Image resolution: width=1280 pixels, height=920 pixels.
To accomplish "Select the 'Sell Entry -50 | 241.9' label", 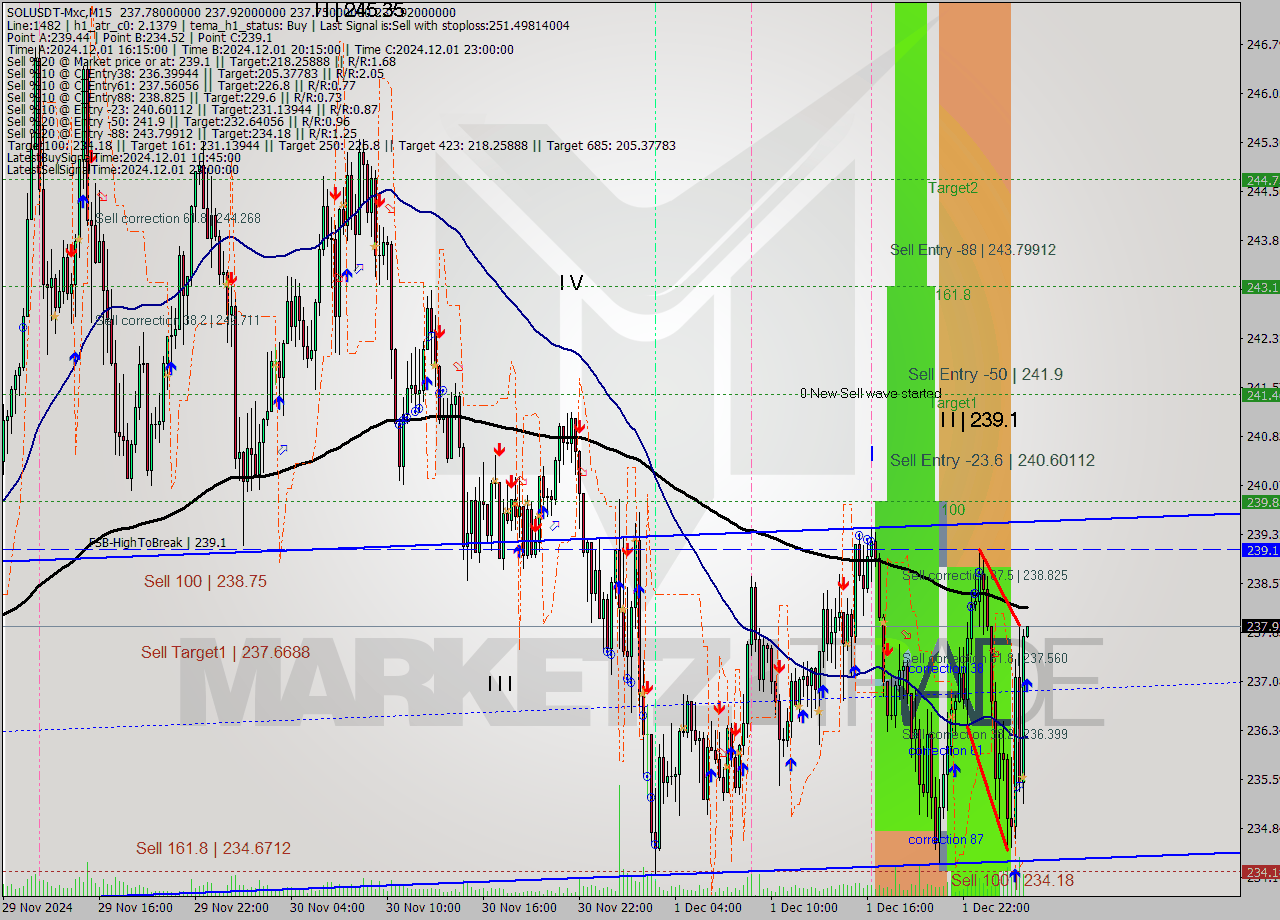I will (x=985, y=374).
